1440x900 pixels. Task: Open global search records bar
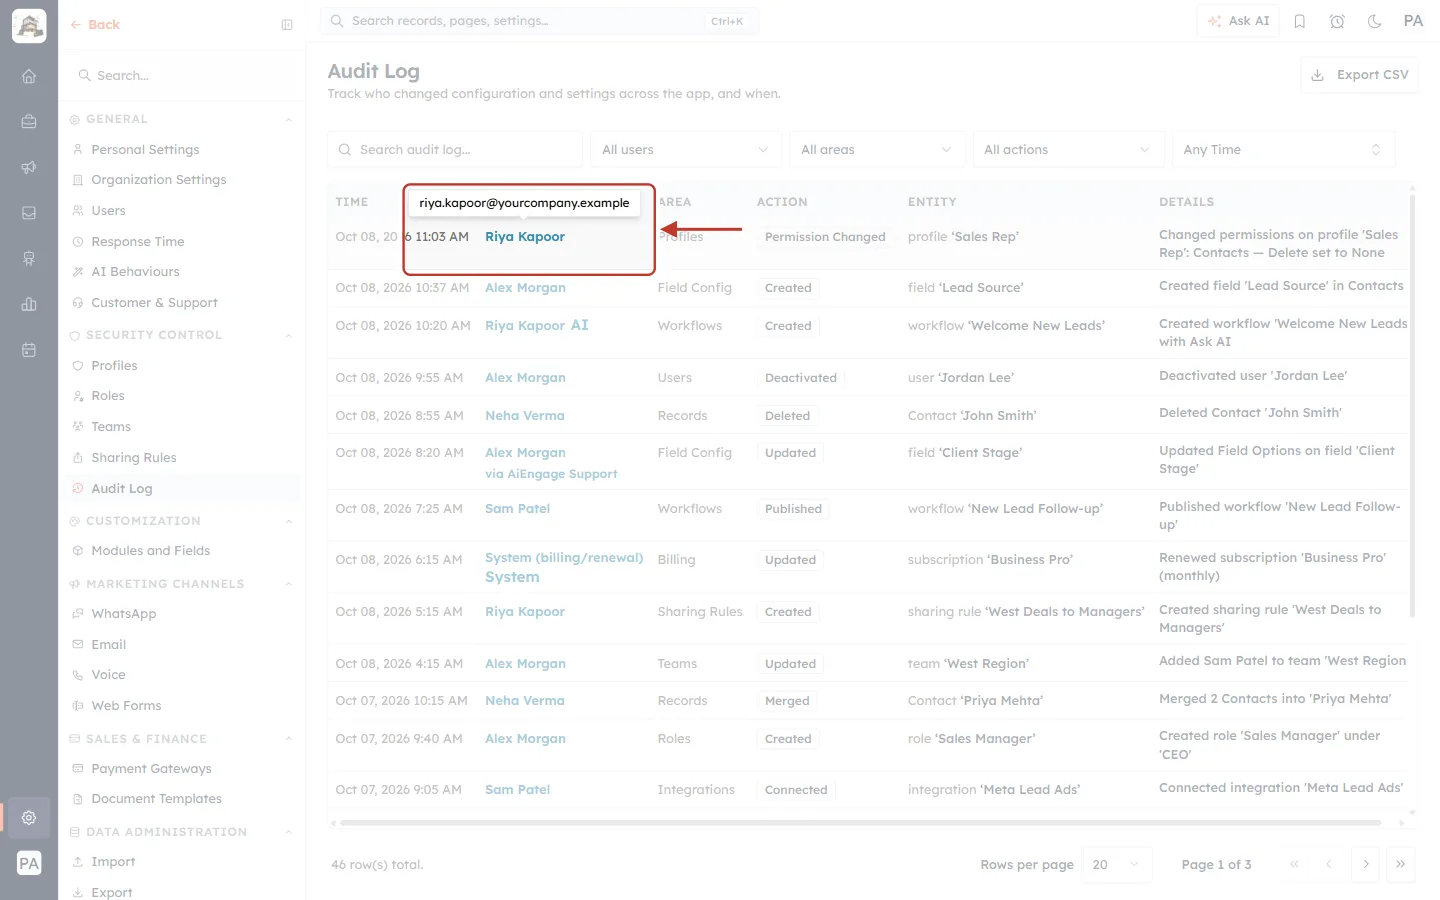click(x=539, y=21)
